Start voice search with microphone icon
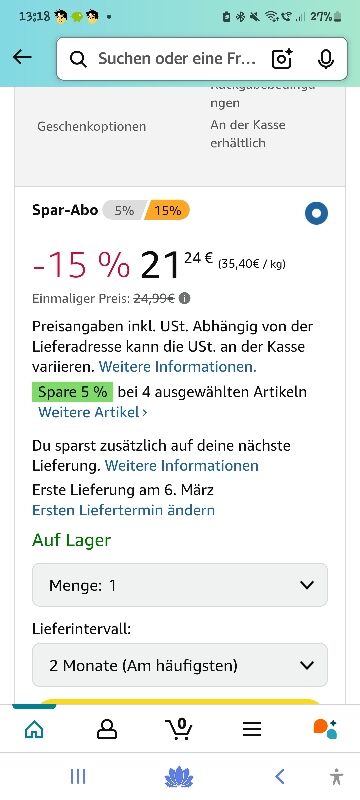Screen dimensions: 360x800 (x=325, y=59)
